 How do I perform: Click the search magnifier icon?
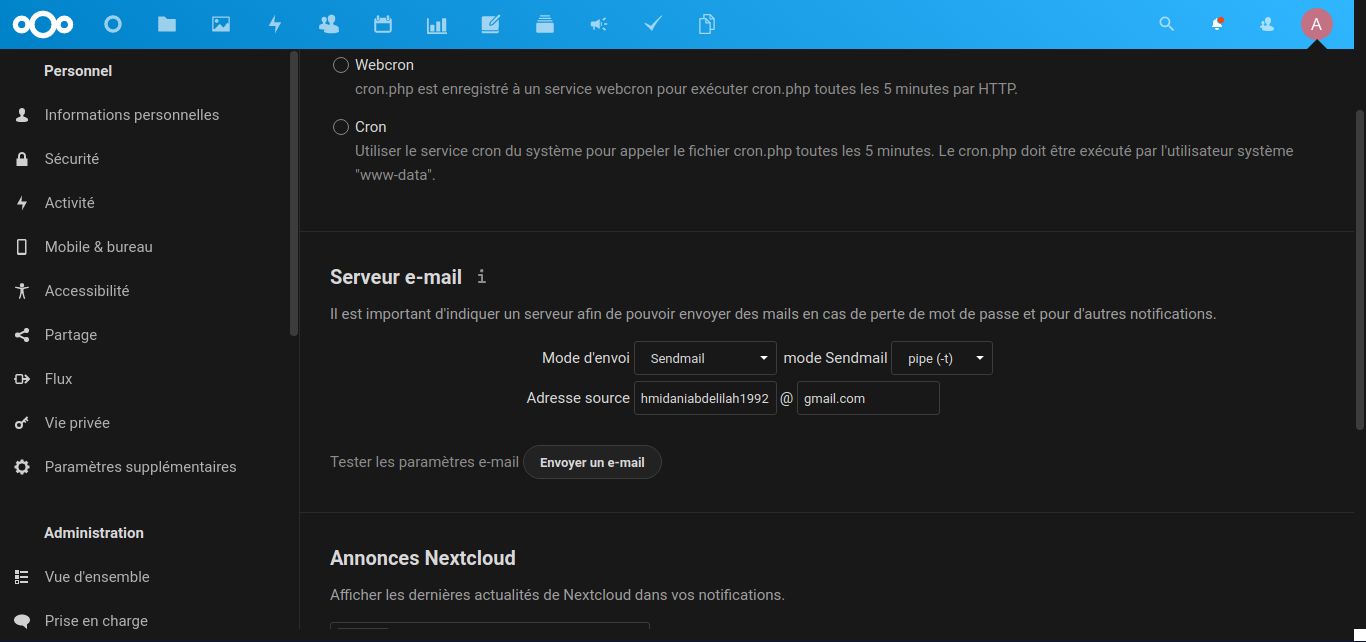coord(1166,24)
